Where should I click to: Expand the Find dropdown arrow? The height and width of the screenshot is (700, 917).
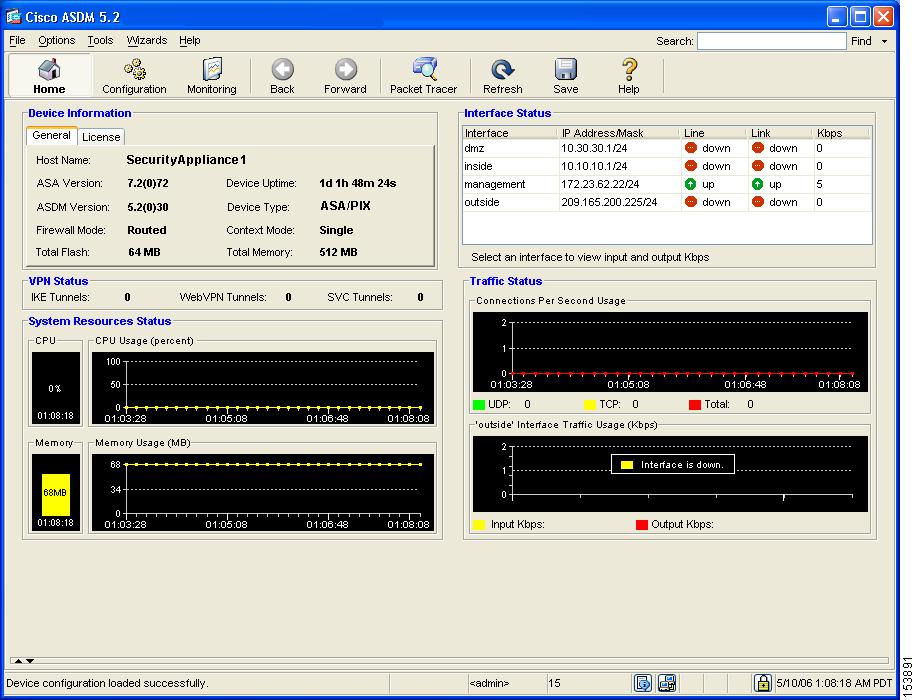pyautogui.click(x=884, y=42)
